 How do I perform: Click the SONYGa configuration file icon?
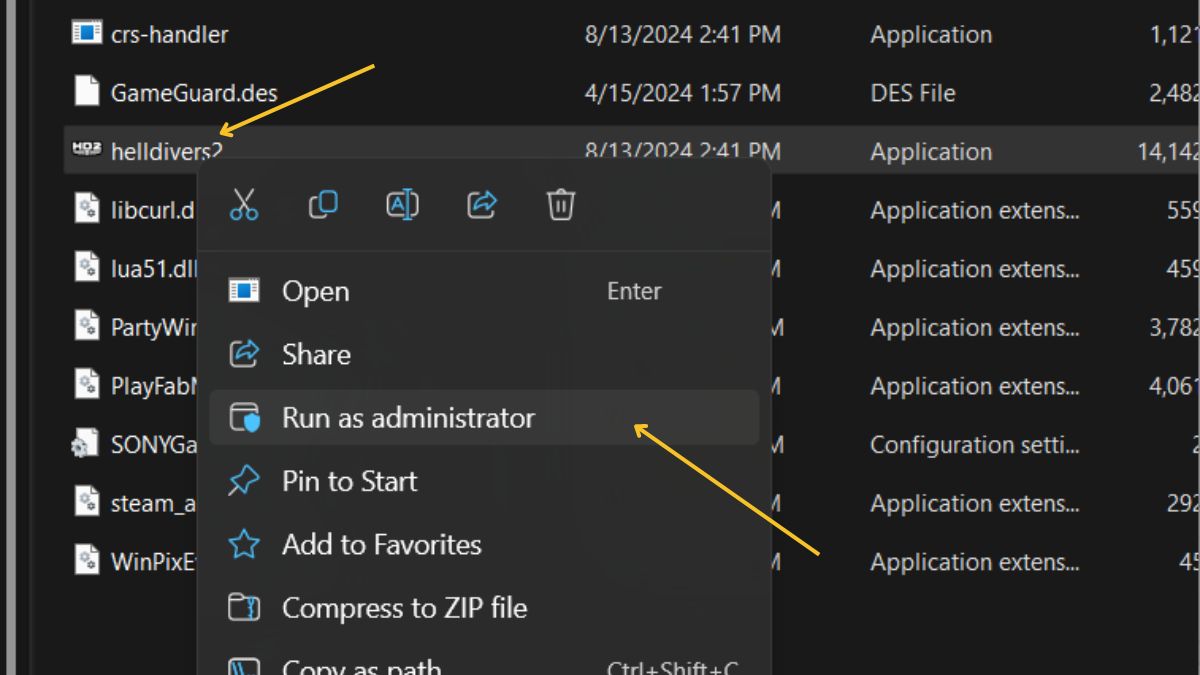coord(85,444)
